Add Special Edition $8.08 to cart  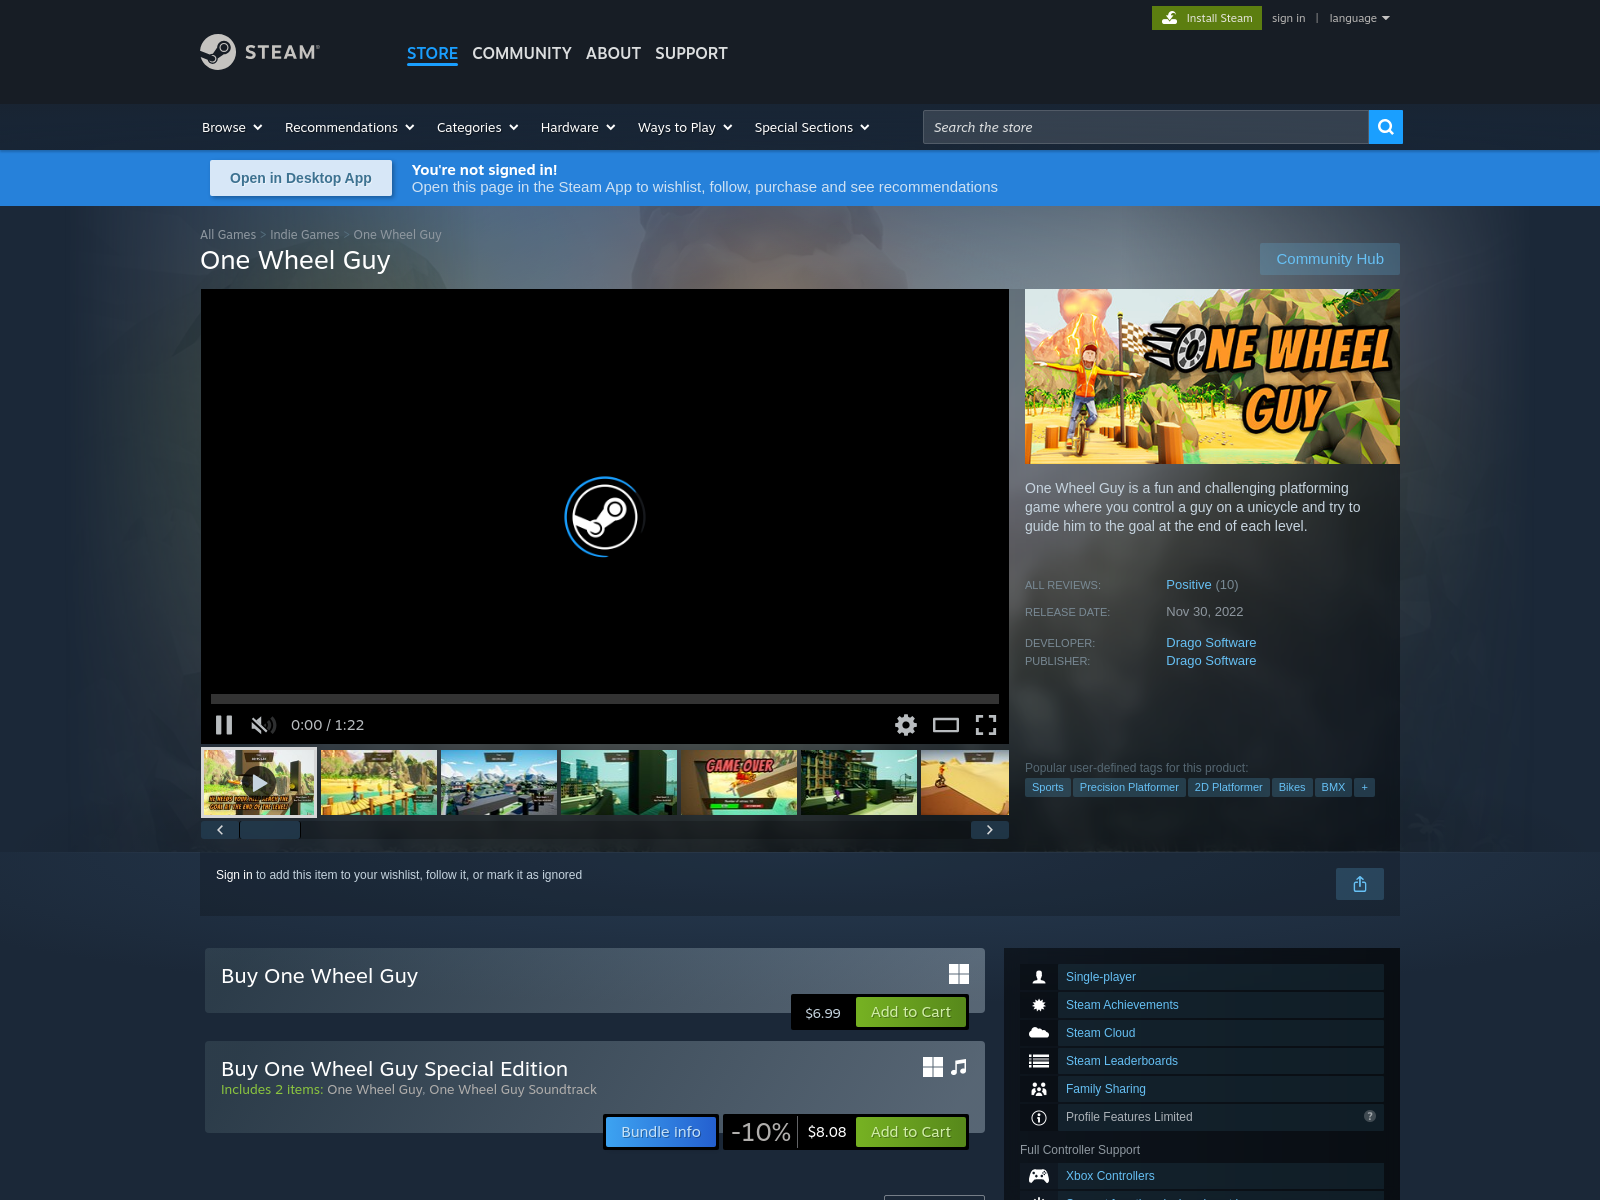(x=911, y=1132)
